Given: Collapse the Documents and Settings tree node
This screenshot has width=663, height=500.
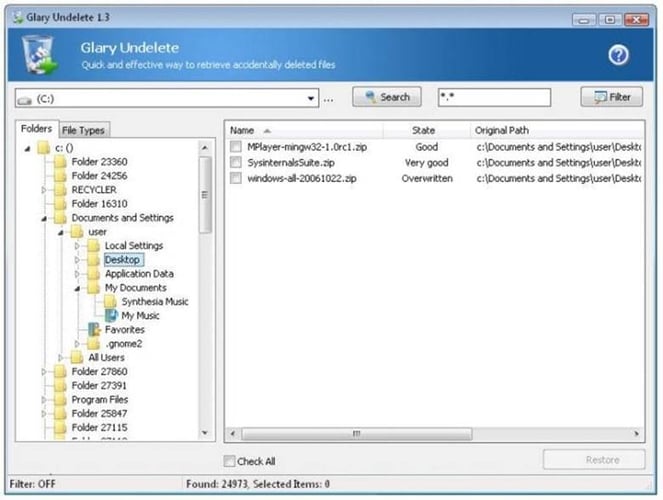Looking at the screenshot, I should pos(44,218).
